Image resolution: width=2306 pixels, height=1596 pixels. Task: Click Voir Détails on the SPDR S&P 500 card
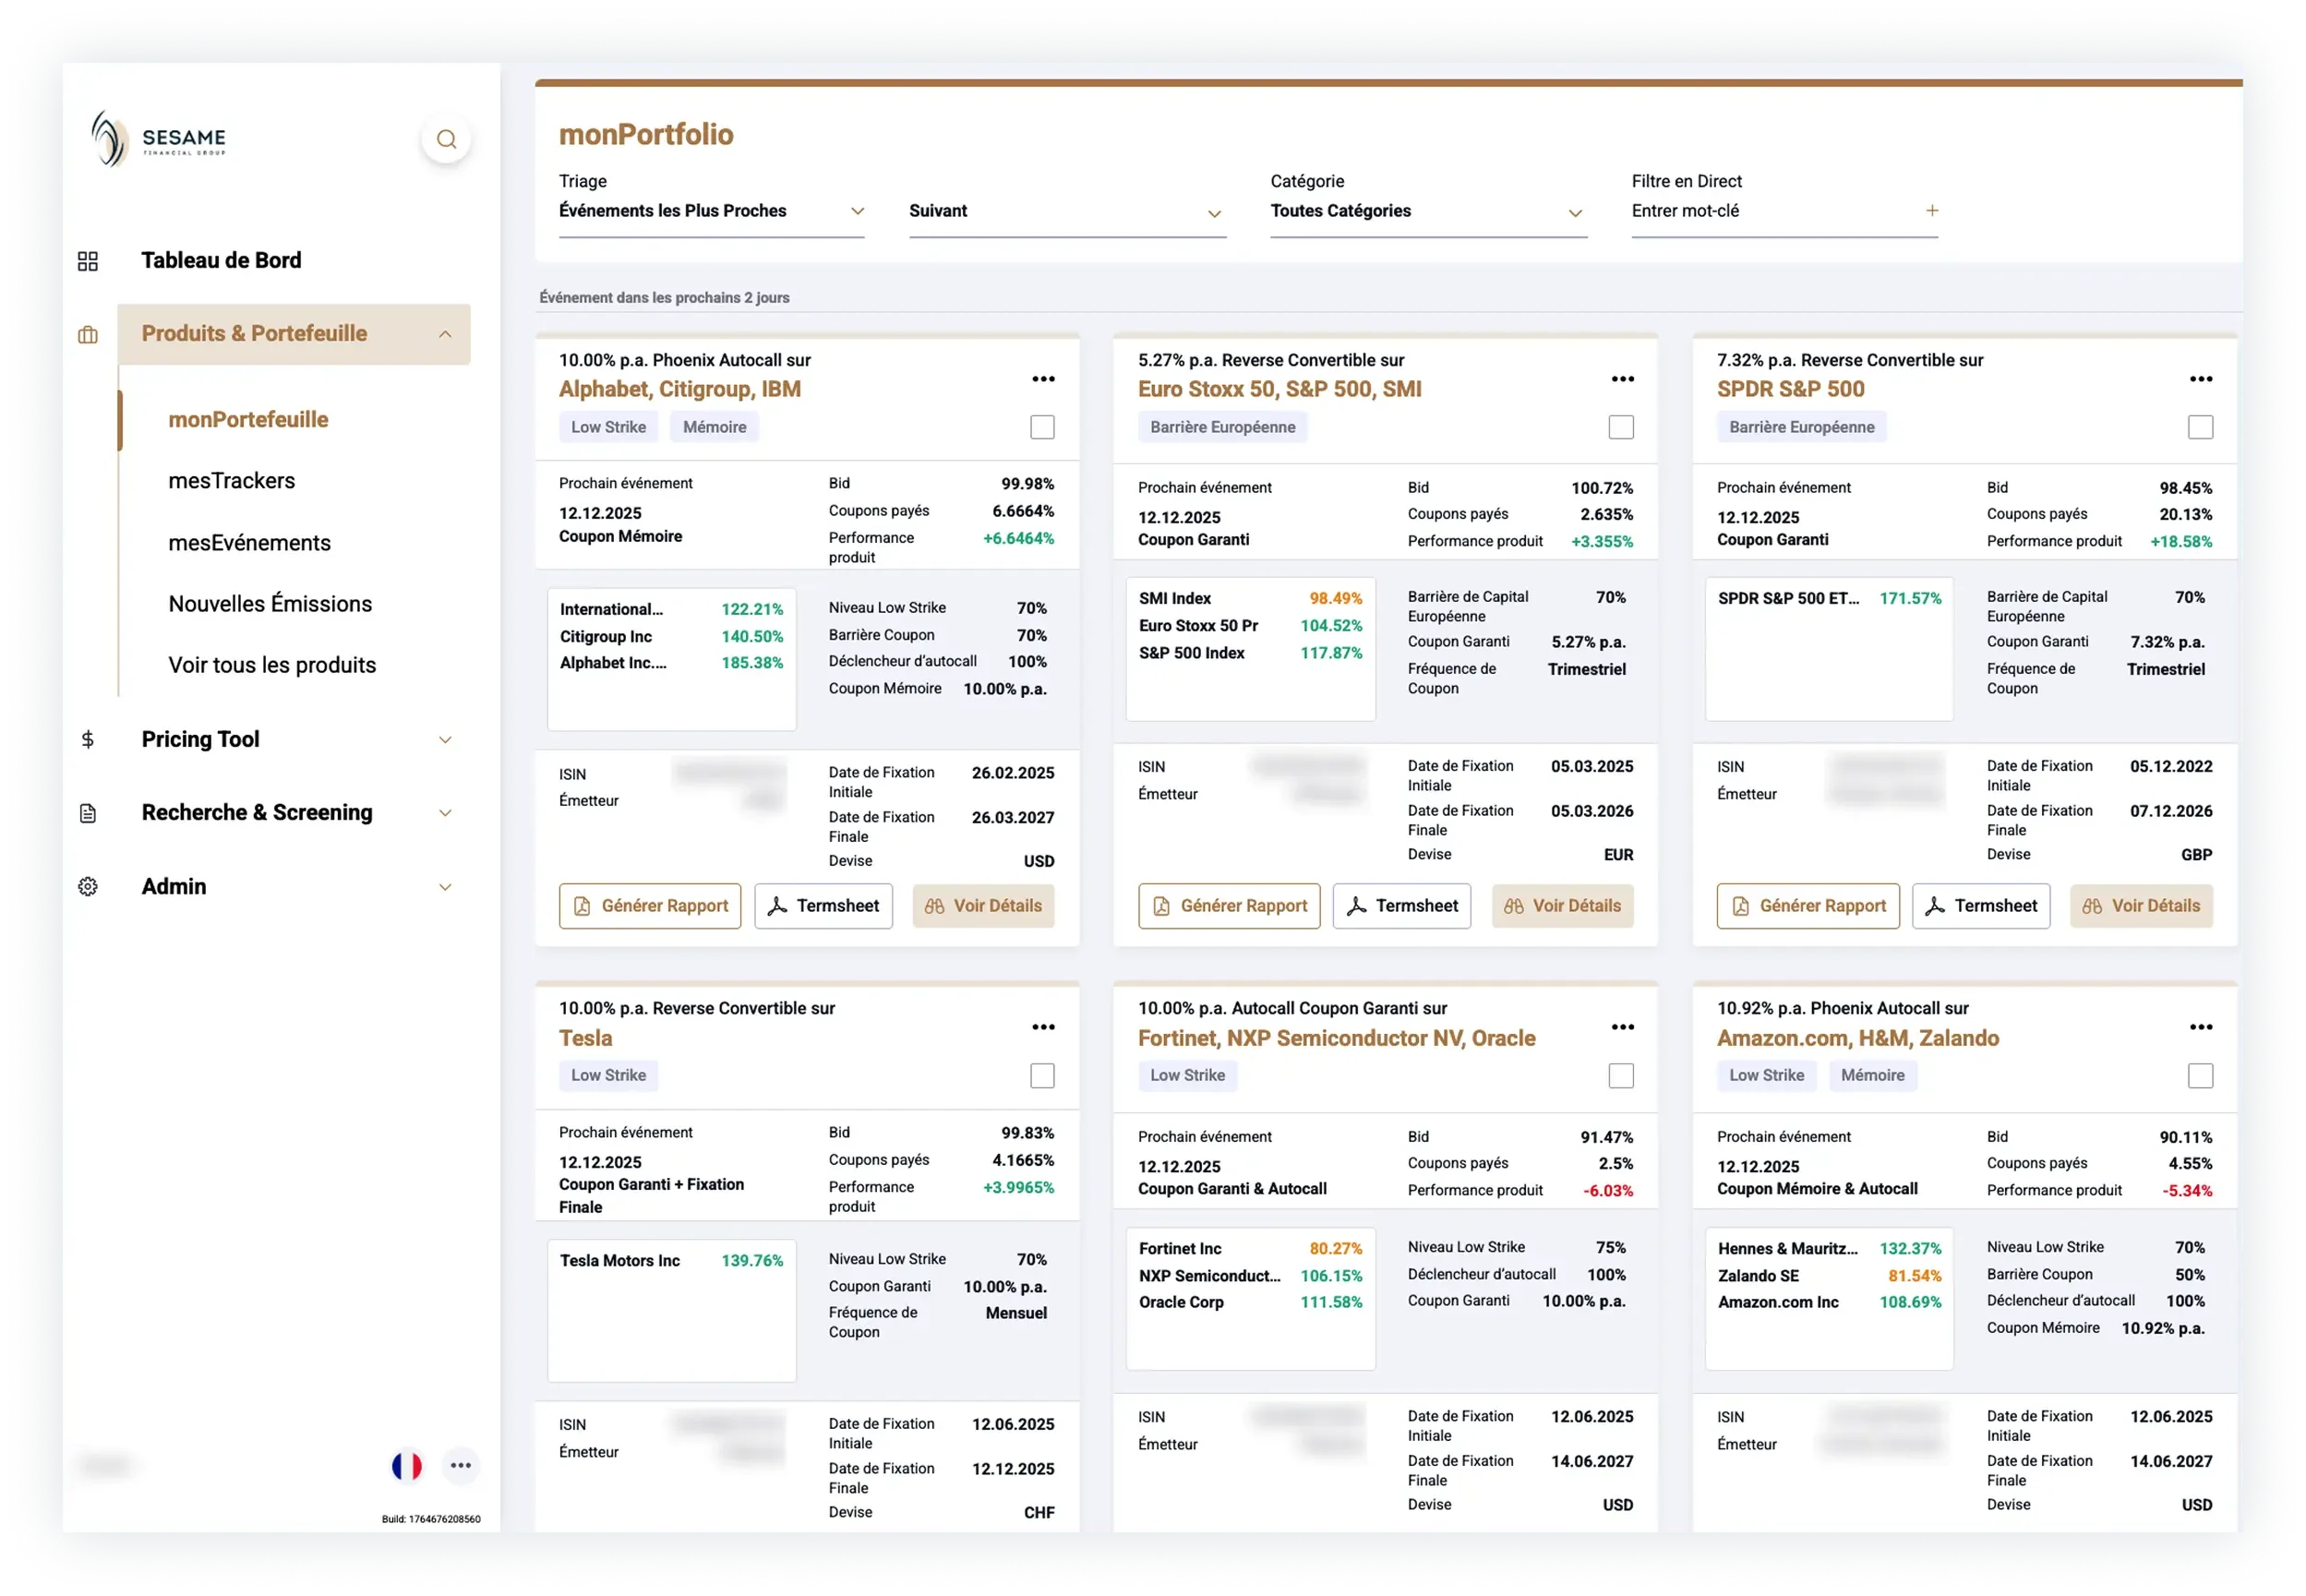click(x=2141, y=906)
